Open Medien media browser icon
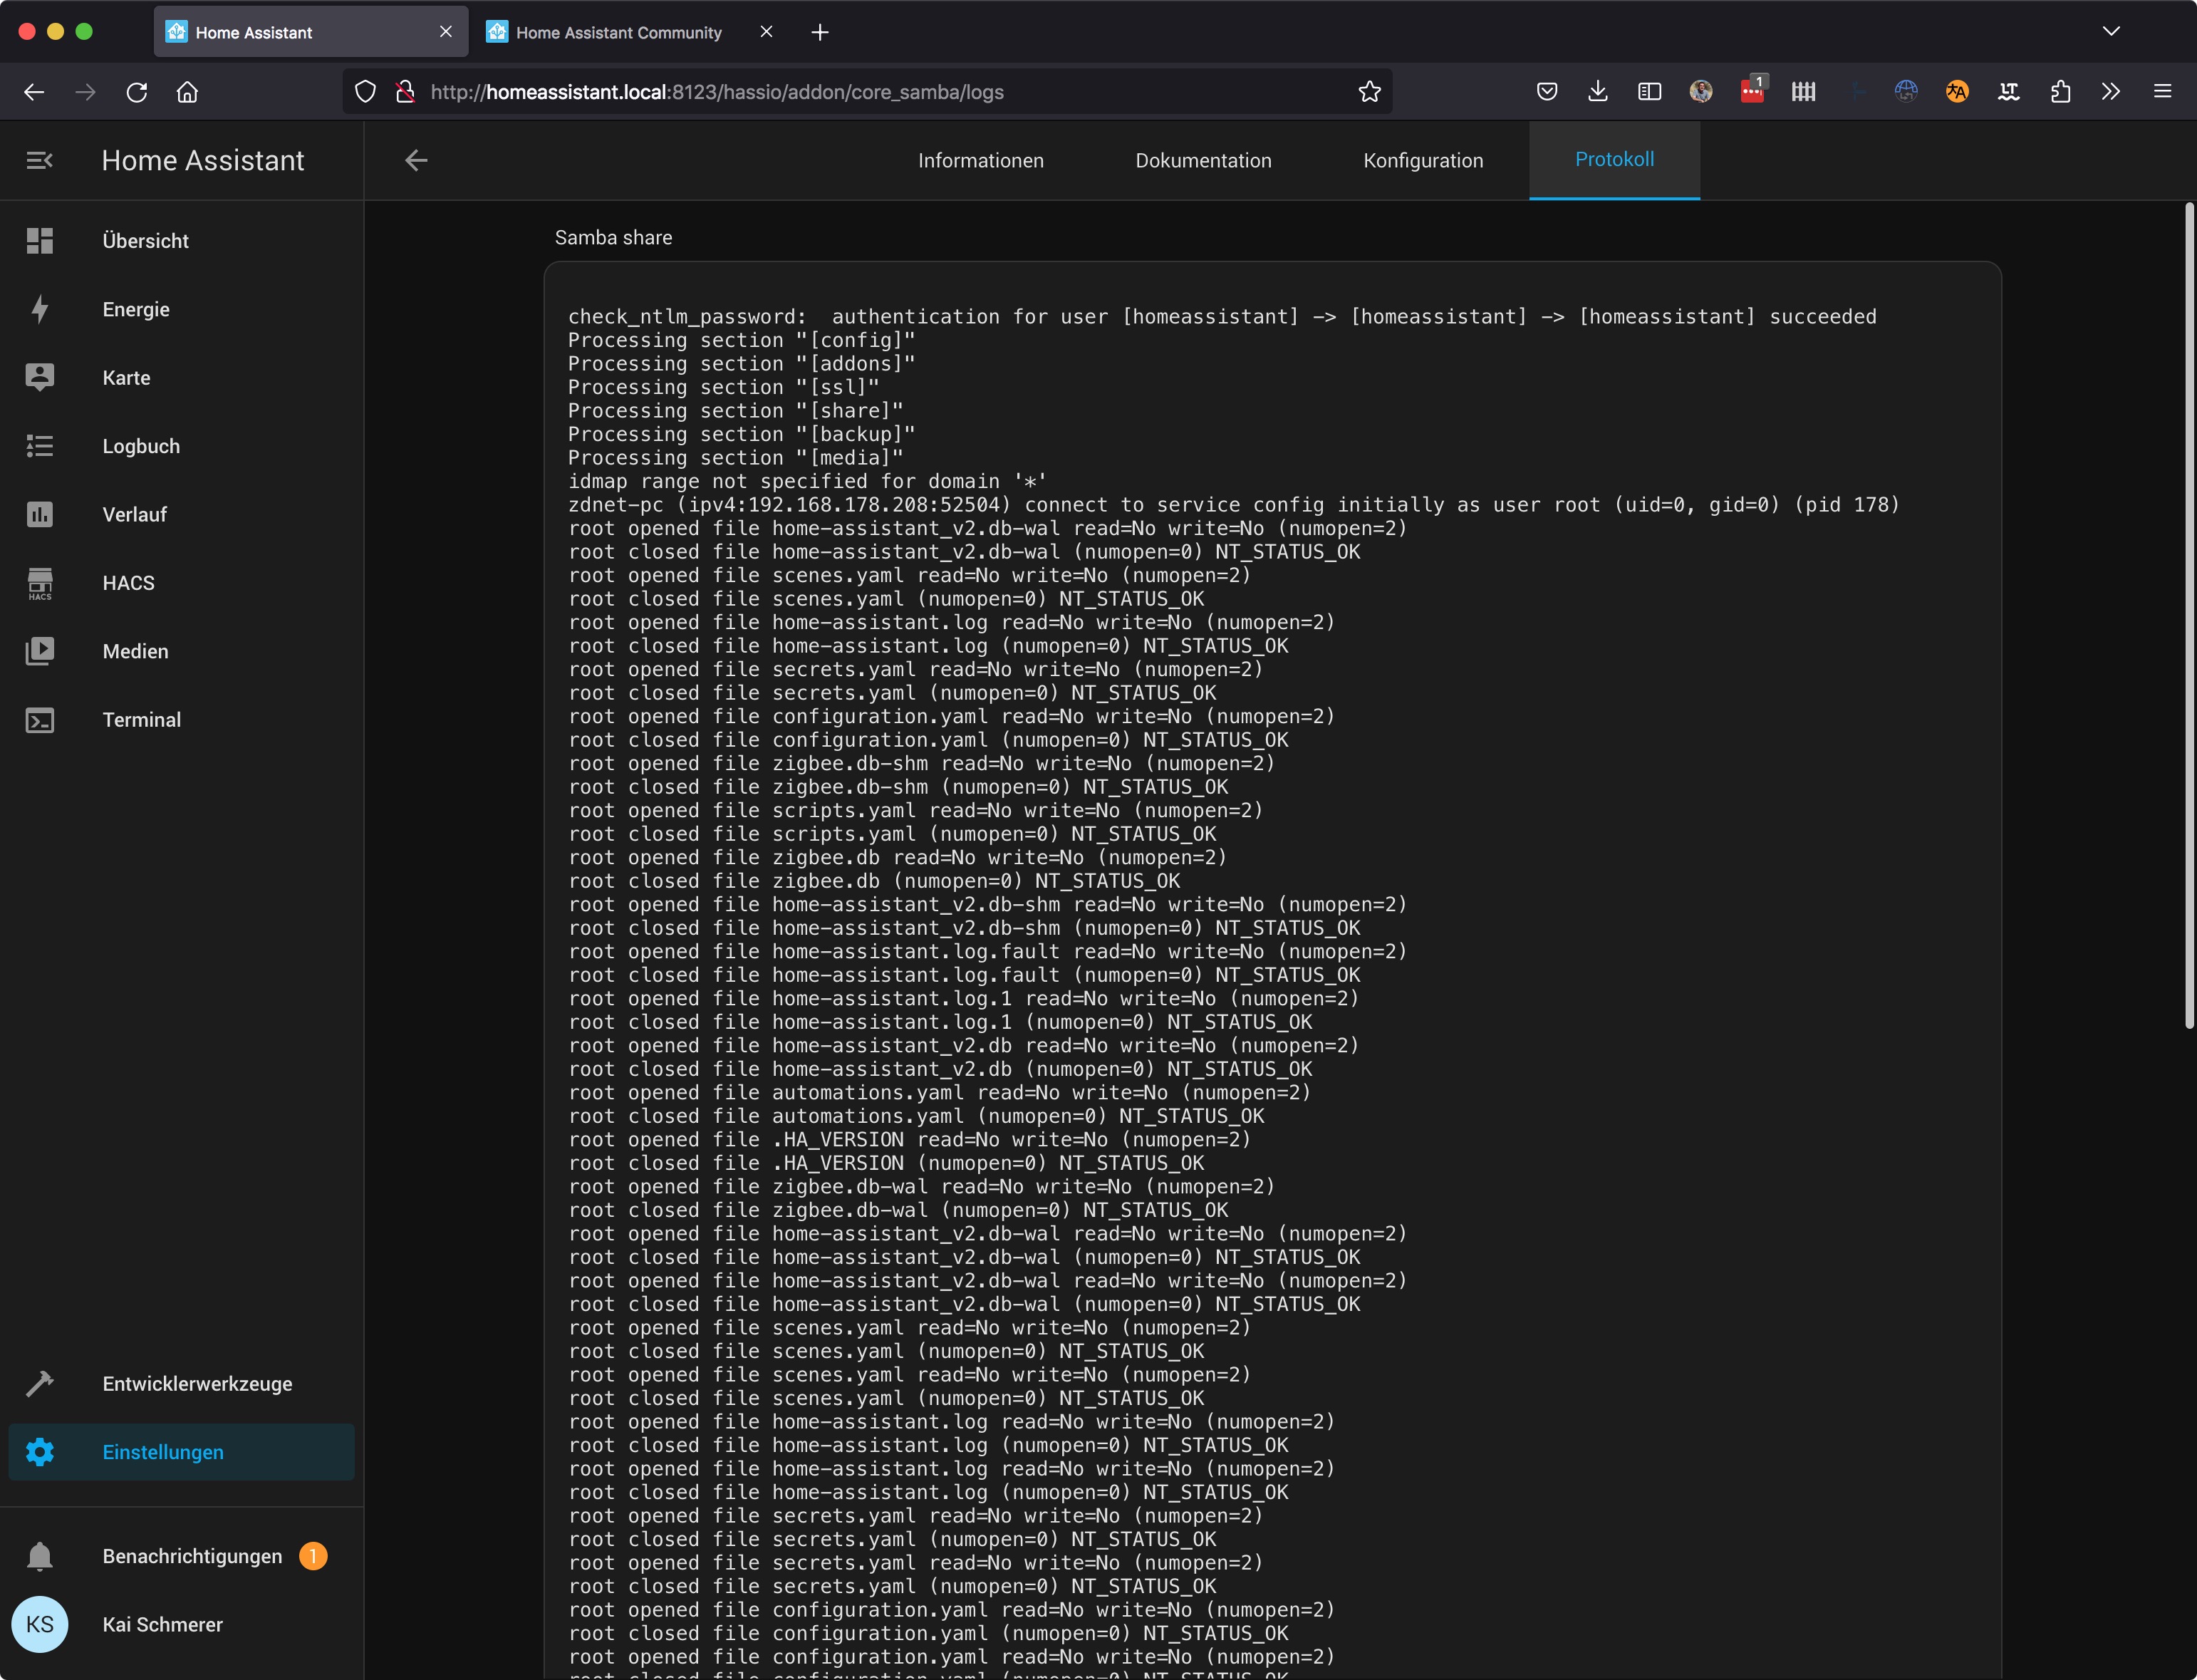 39,651
